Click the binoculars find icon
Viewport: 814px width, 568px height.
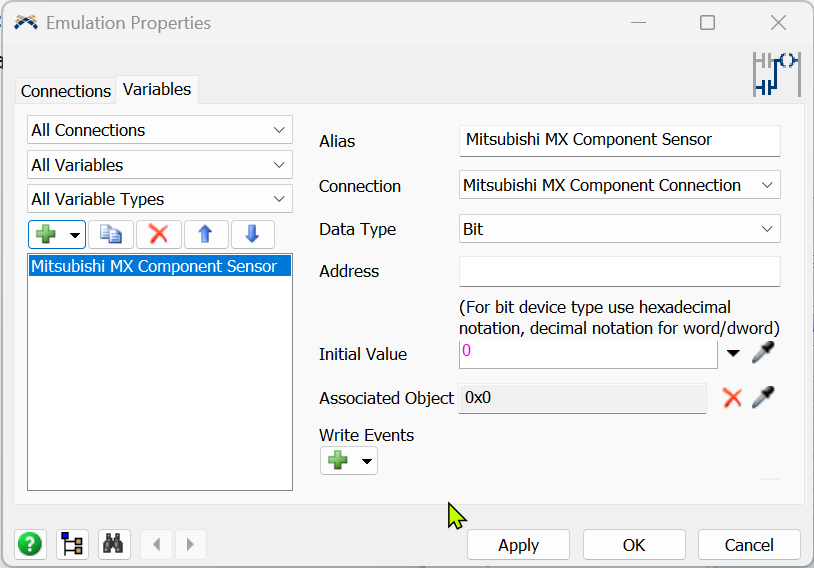[113, 544]
